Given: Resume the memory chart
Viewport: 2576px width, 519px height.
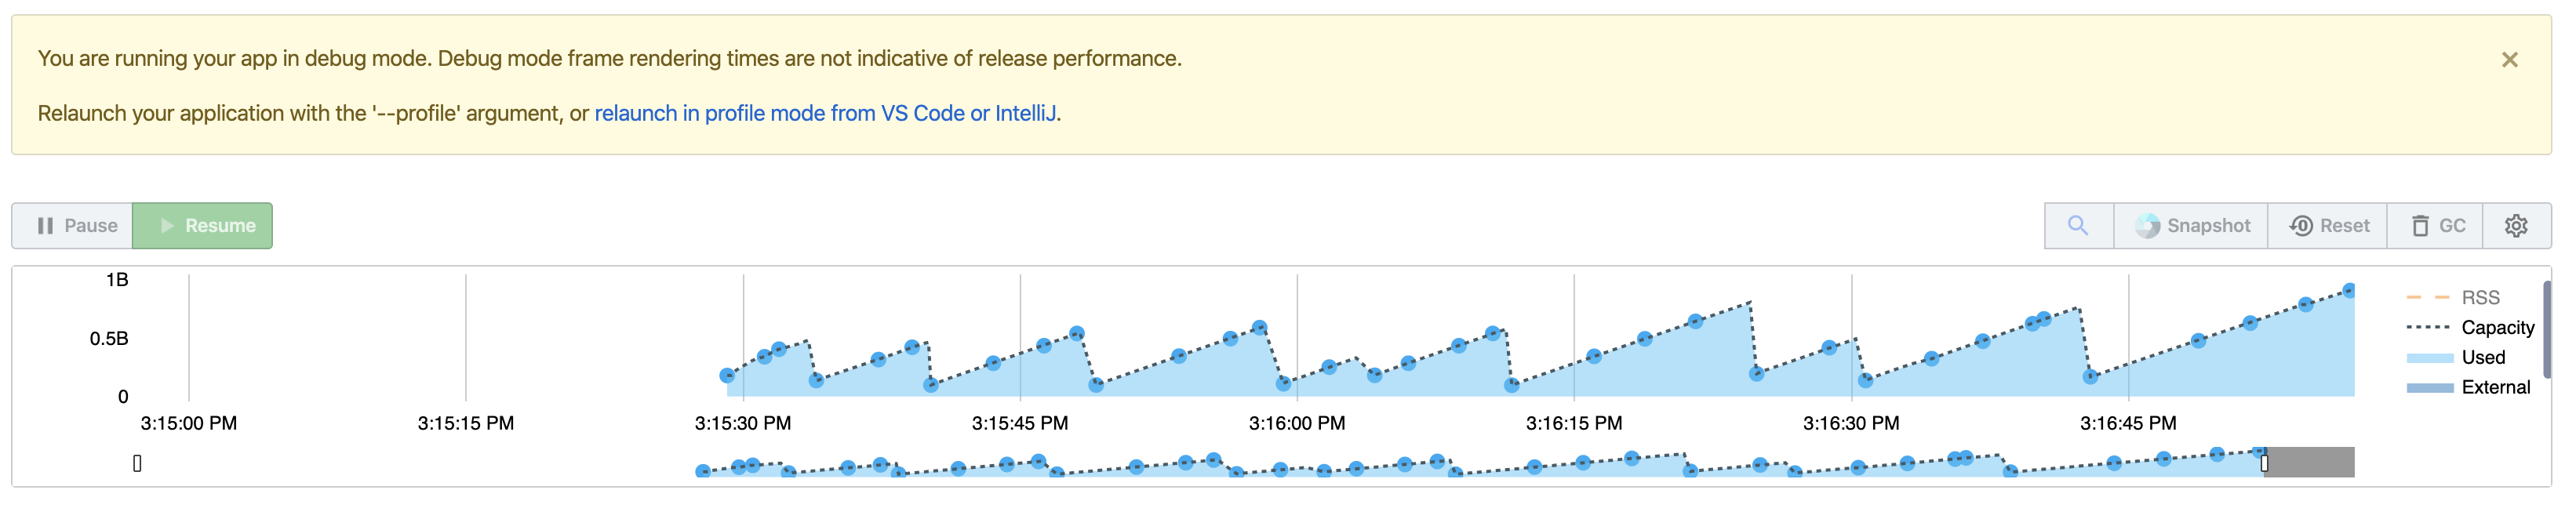Looking at the screenshot, I should (203, 225).
